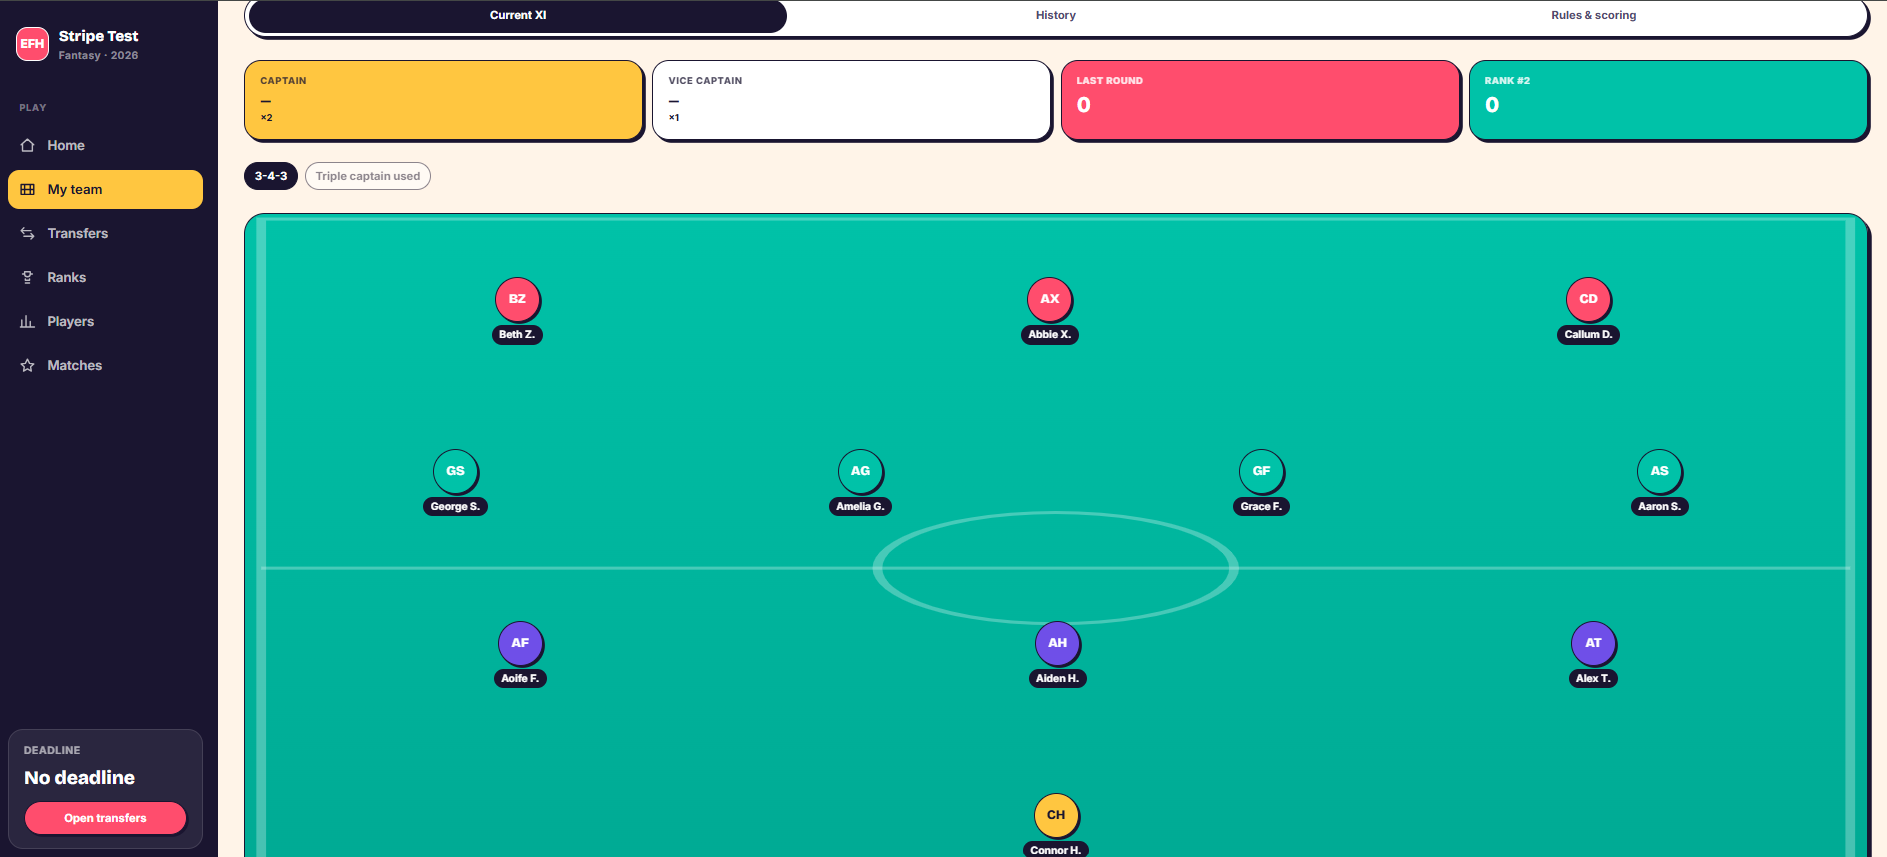This screenshot has height=857, width=1887.
Task: Click the Last Round score card
Action: [1260, 100]
